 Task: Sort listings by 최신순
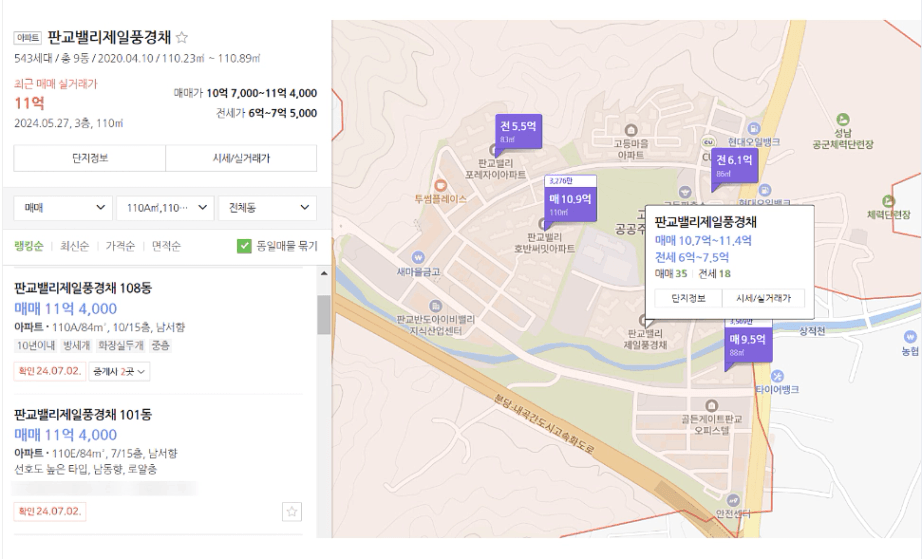point(74,246)
